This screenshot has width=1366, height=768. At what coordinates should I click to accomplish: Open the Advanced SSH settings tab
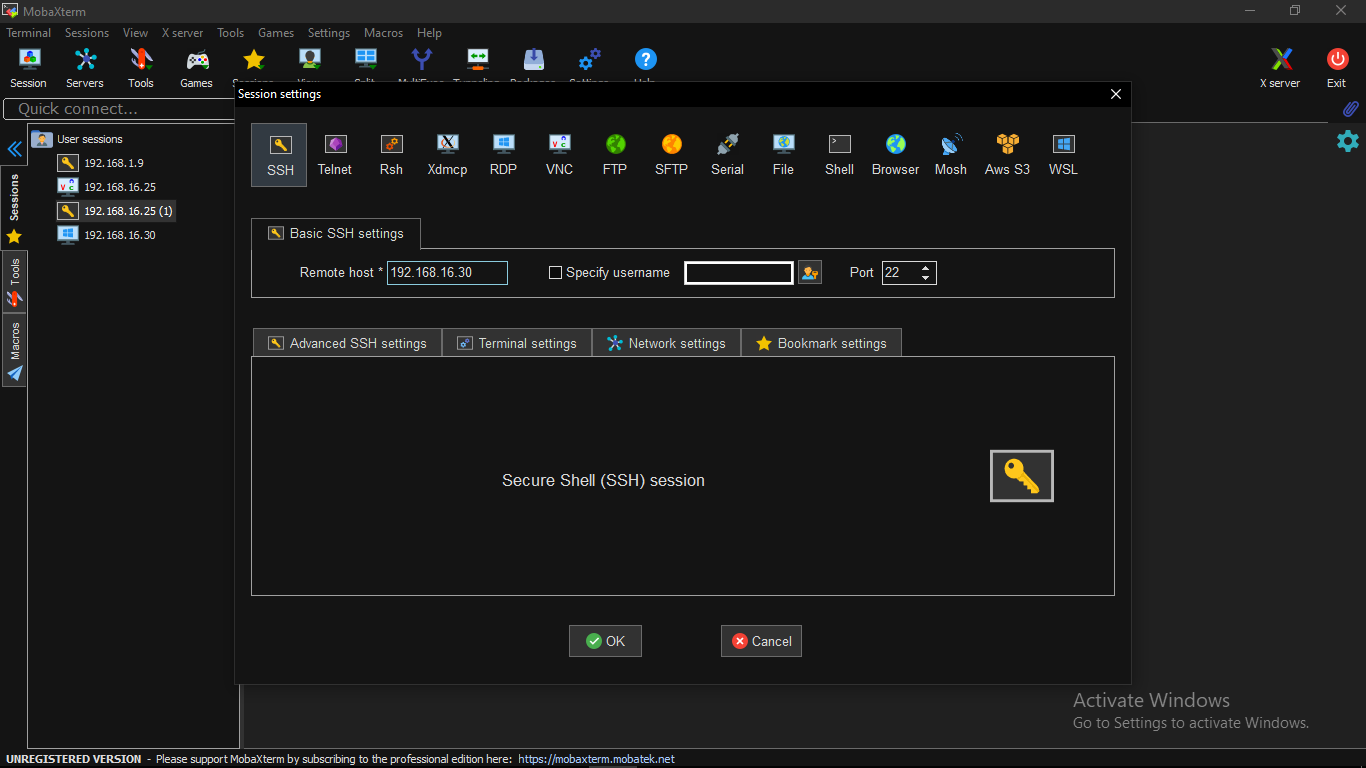pyautogui.click(x=347, y=343)
